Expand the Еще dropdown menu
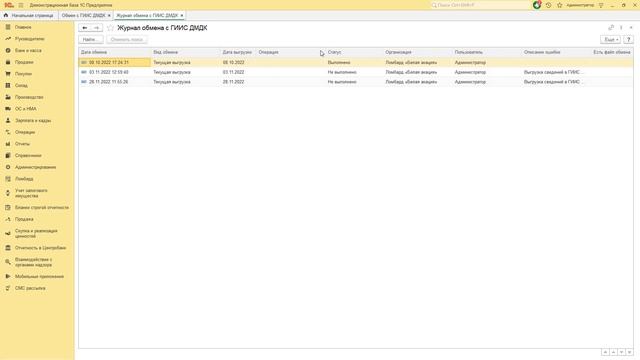 point(611,40)
